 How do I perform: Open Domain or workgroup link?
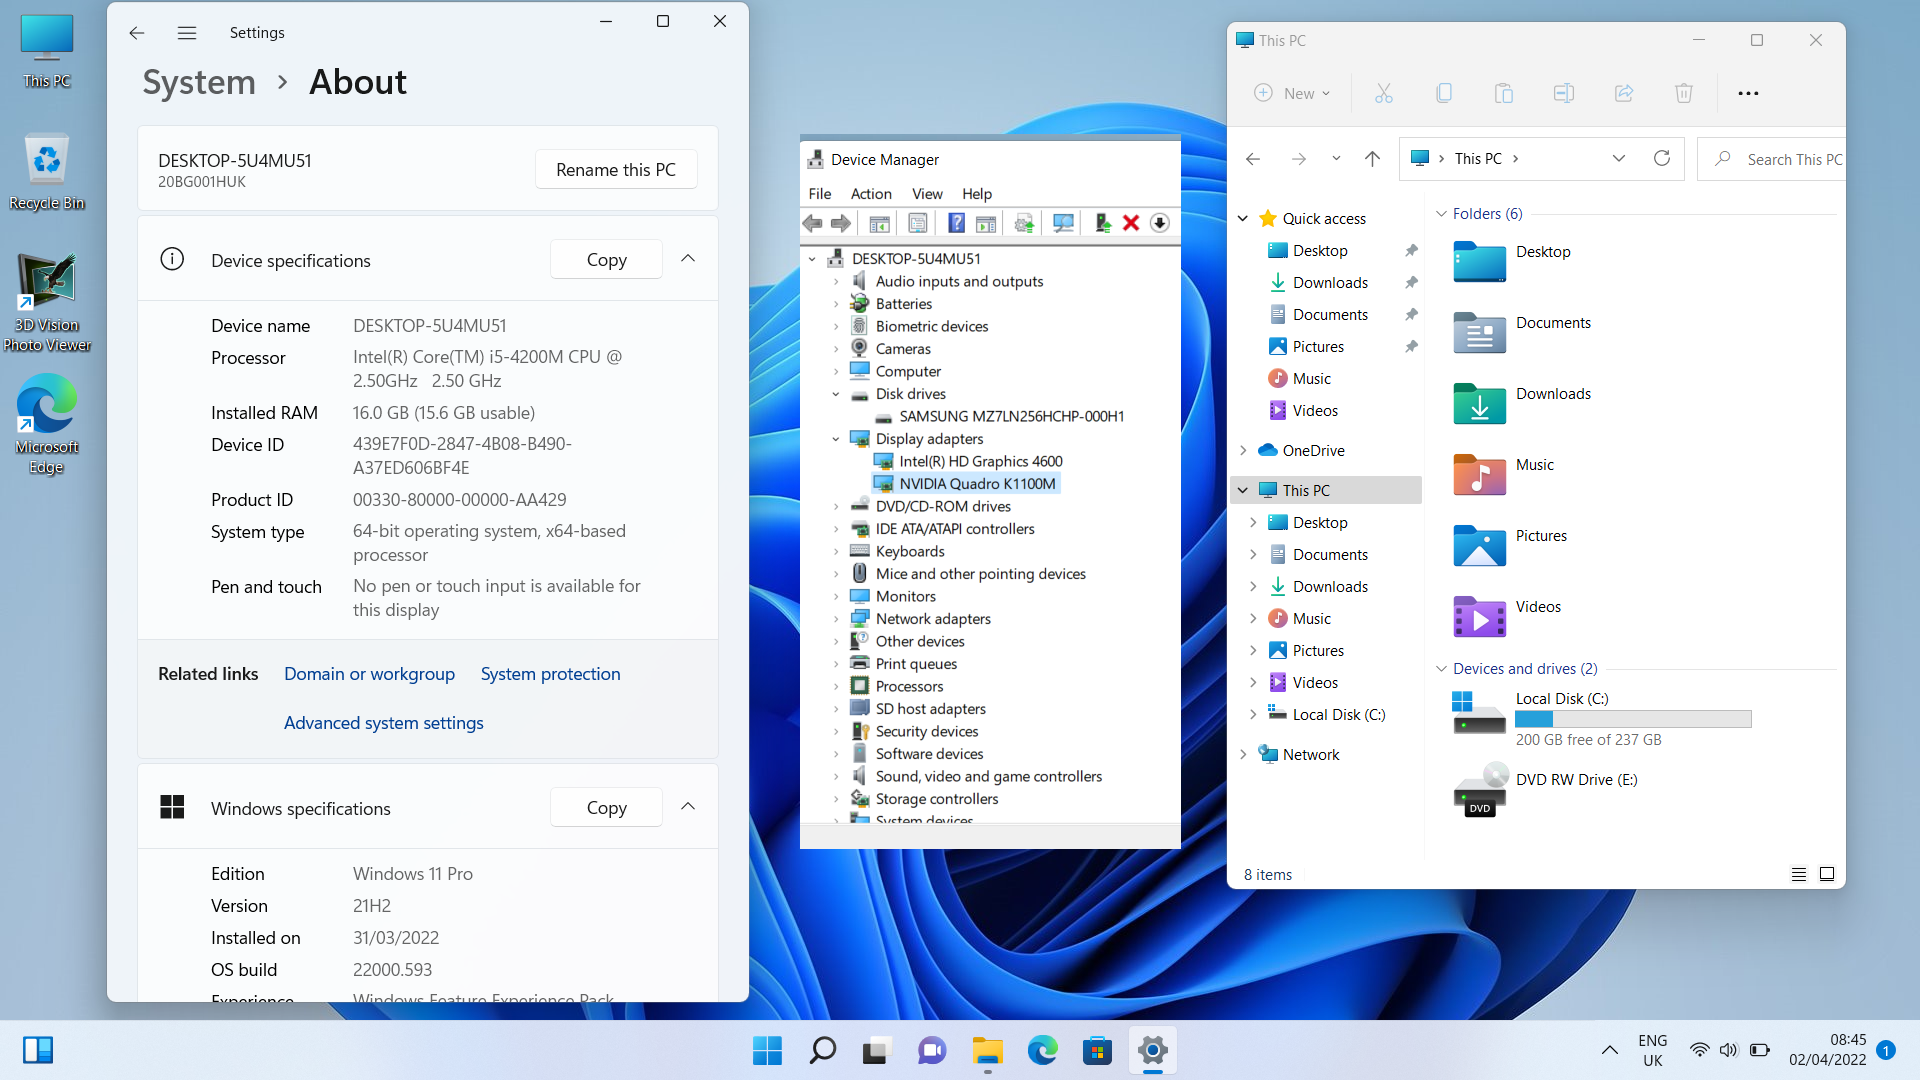coord(369,674)
